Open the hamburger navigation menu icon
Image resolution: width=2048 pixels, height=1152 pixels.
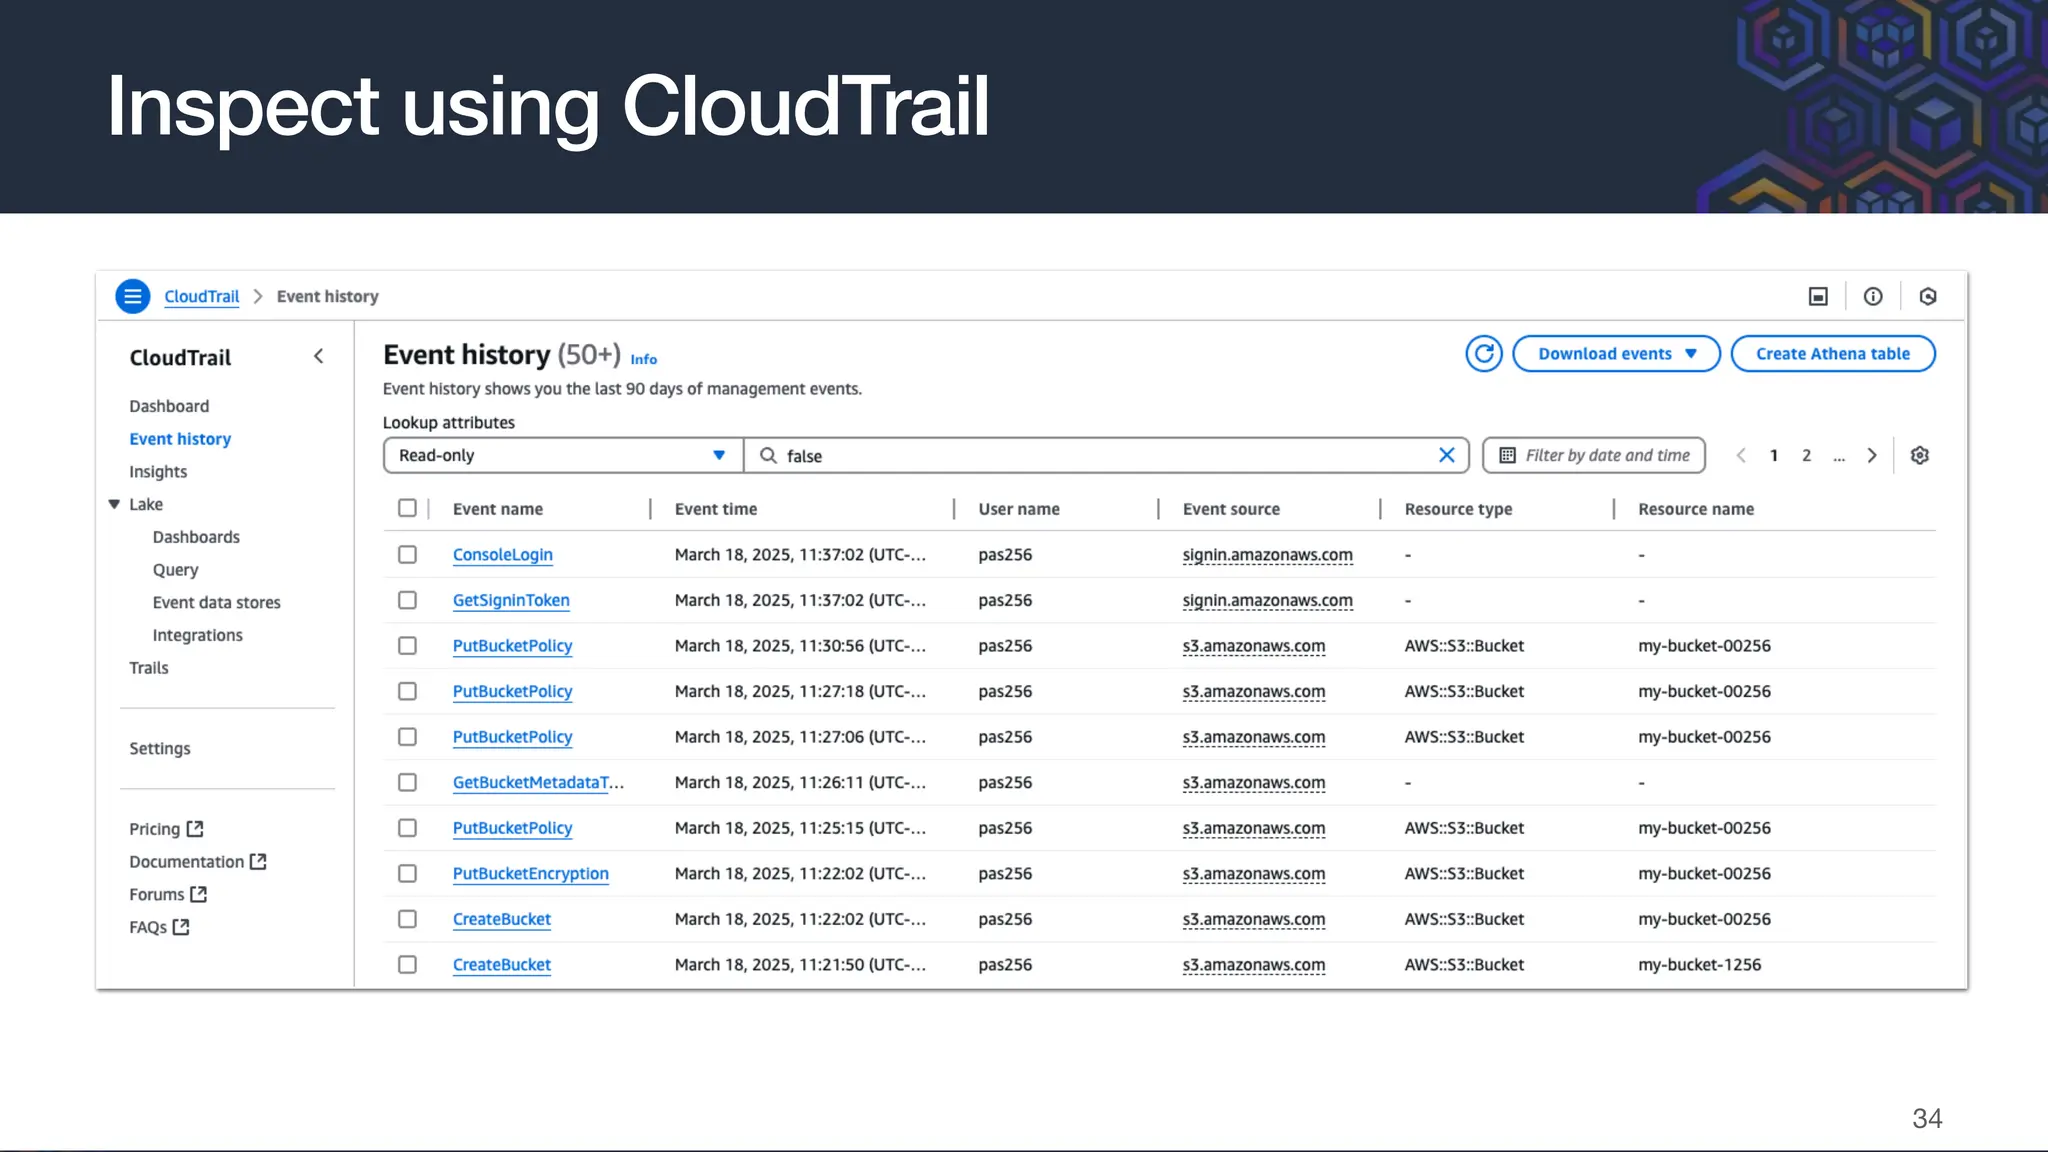132,296
